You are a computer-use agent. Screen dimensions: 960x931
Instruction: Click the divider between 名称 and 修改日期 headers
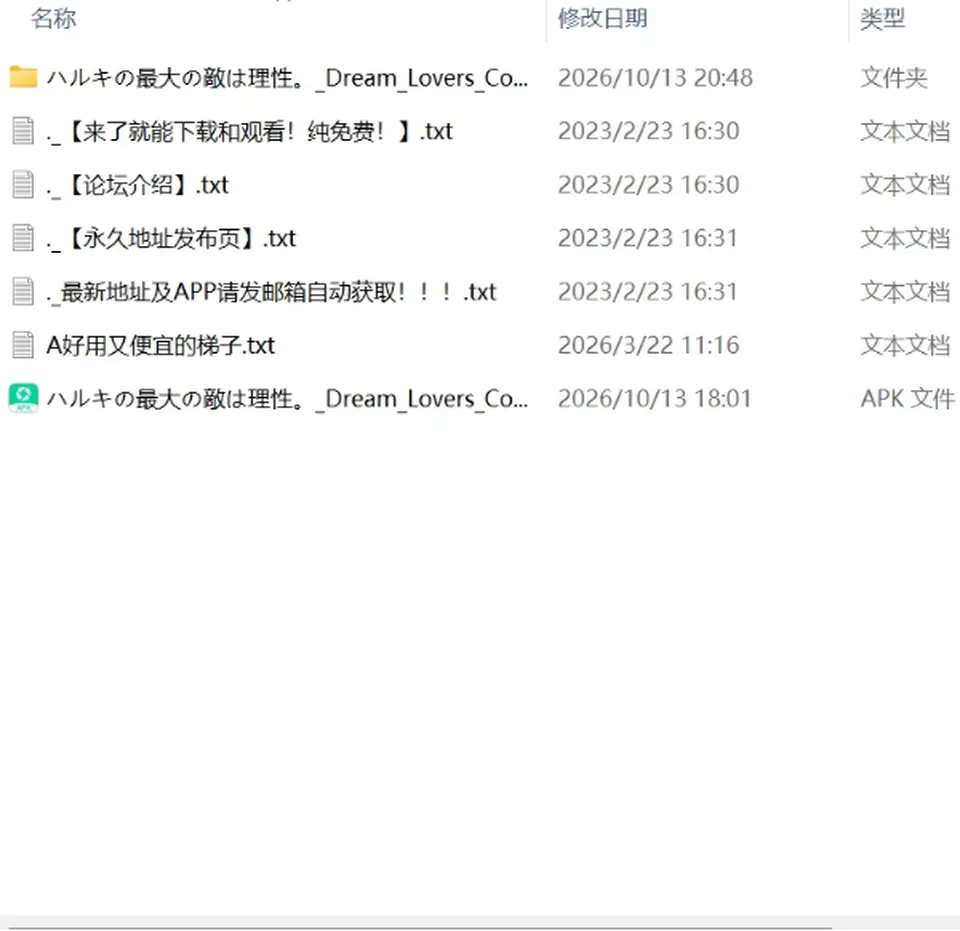(x=546, y=20)
